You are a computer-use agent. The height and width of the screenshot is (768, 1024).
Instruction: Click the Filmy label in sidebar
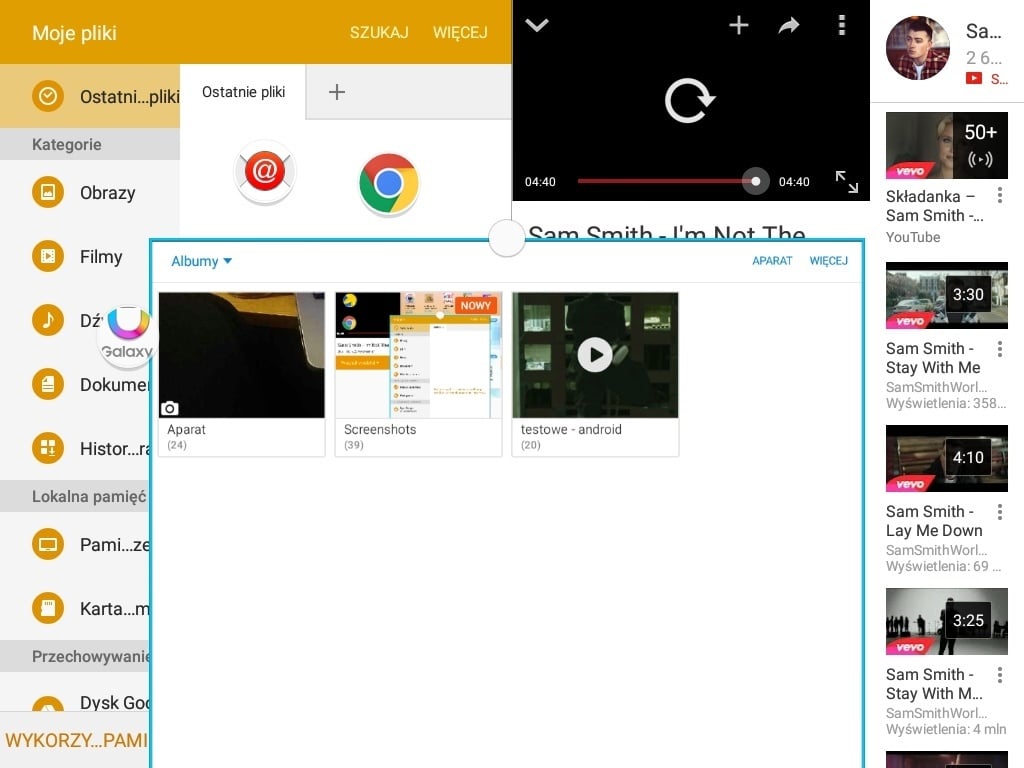(101, 257)
